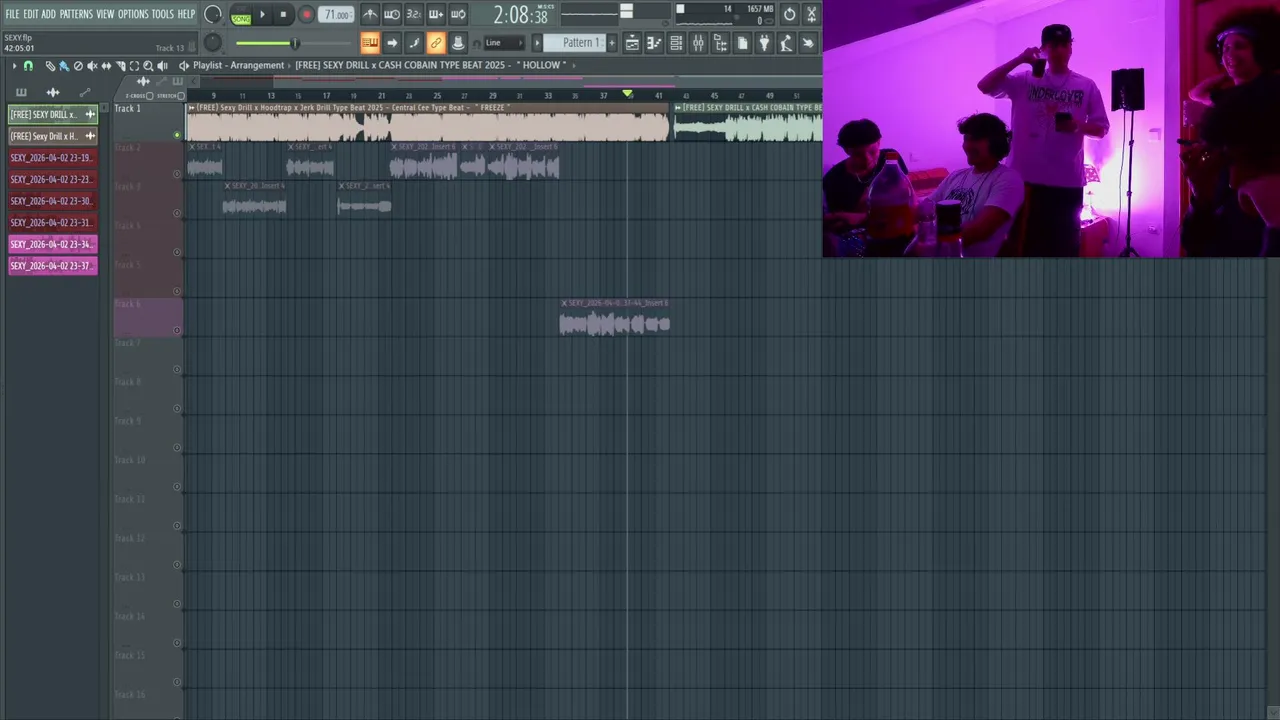1280x720 pixels.
Task: Click the Stop transport button
Action: [283, 15]
